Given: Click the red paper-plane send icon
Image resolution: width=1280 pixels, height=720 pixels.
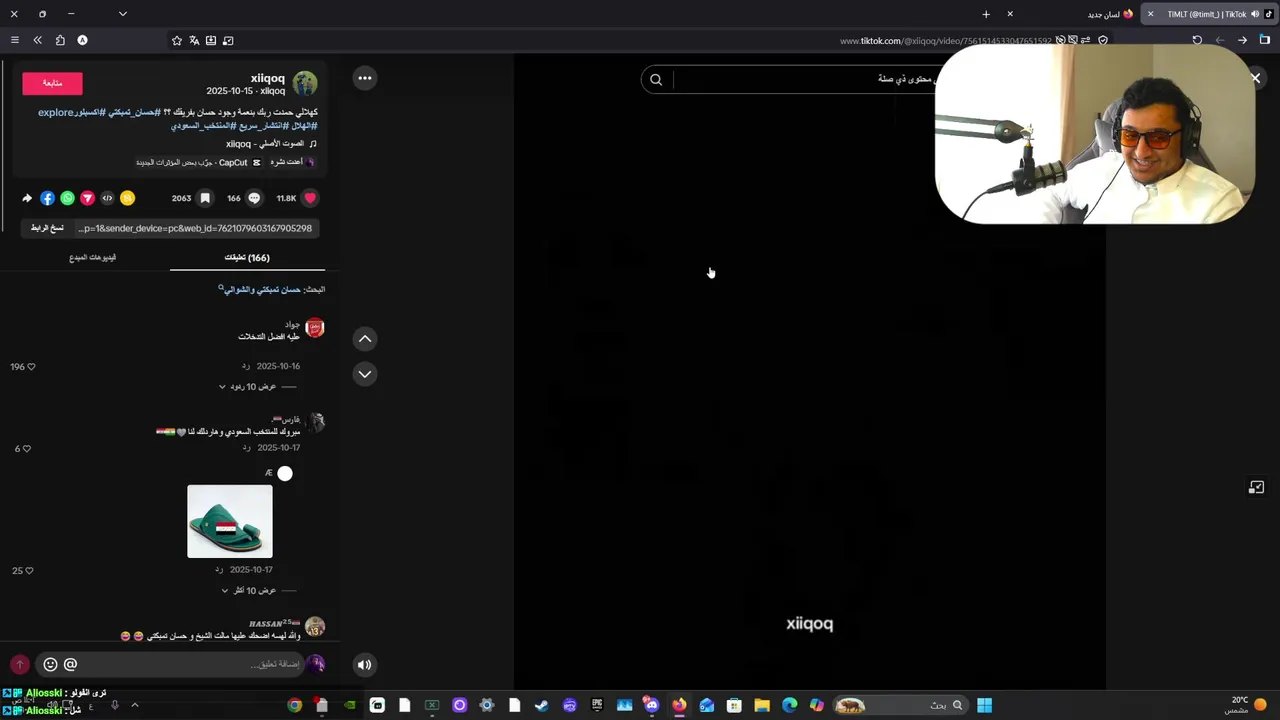Looking at the screenshot, I should tap(87, 198).
